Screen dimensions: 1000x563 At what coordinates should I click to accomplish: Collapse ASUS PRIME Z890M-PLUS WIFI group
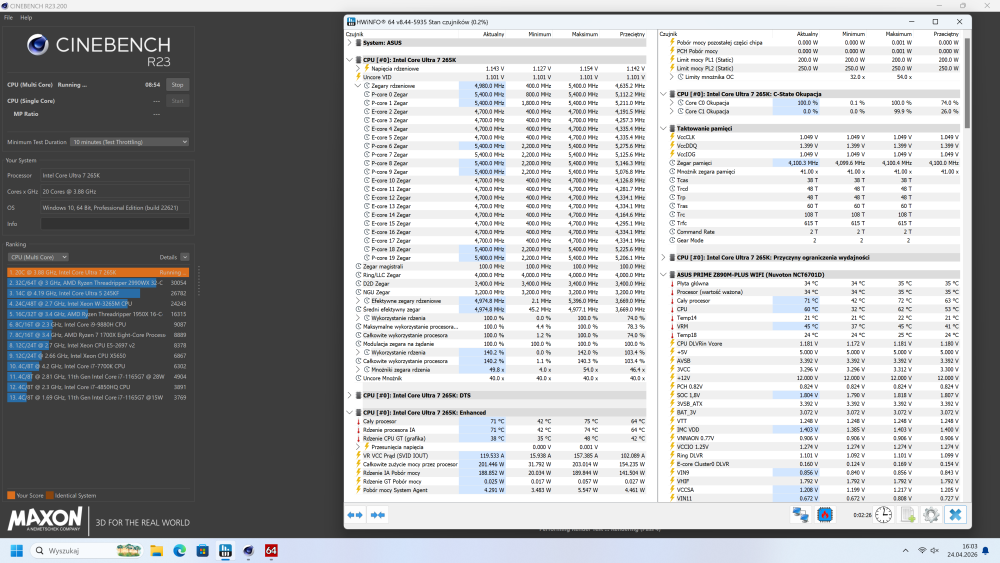(663, 275)
